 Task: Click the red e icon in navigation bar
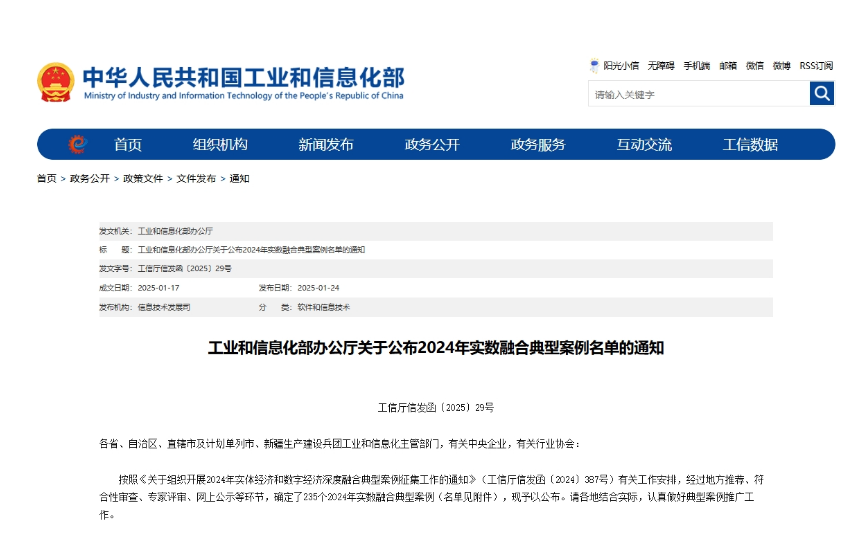(x=78, y=145)
